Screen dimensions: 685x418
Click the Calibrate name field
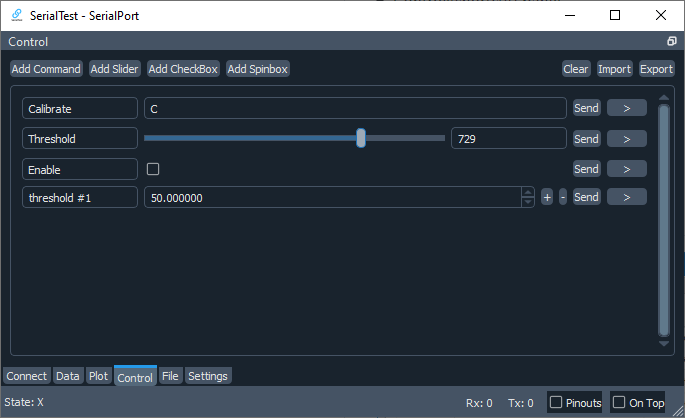[80, 108]
